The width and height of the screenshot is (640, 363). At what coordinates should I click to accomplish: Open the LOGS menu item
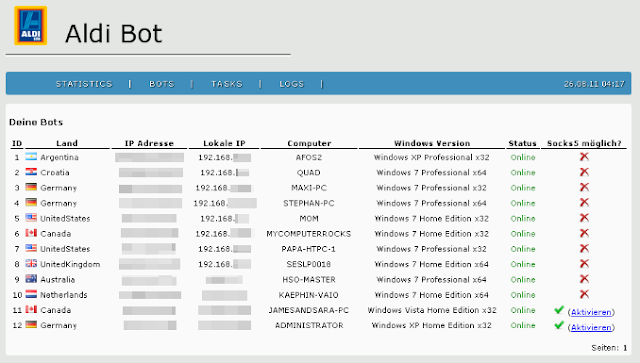(x=291, y=84)
